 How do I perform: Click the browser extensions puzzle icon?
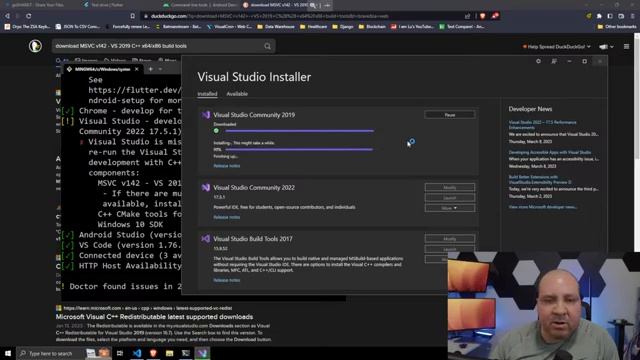tap(599, 16)
